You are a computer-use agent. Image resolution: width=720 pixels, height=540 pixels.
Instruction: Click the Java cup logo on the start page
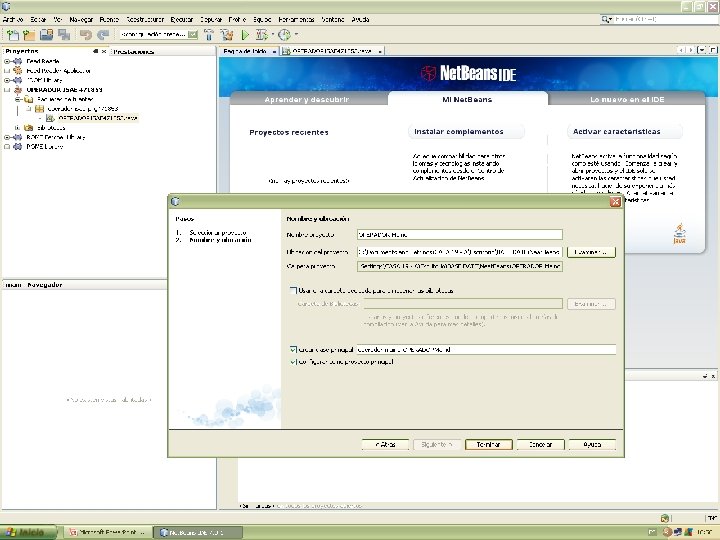pos(680,233)
